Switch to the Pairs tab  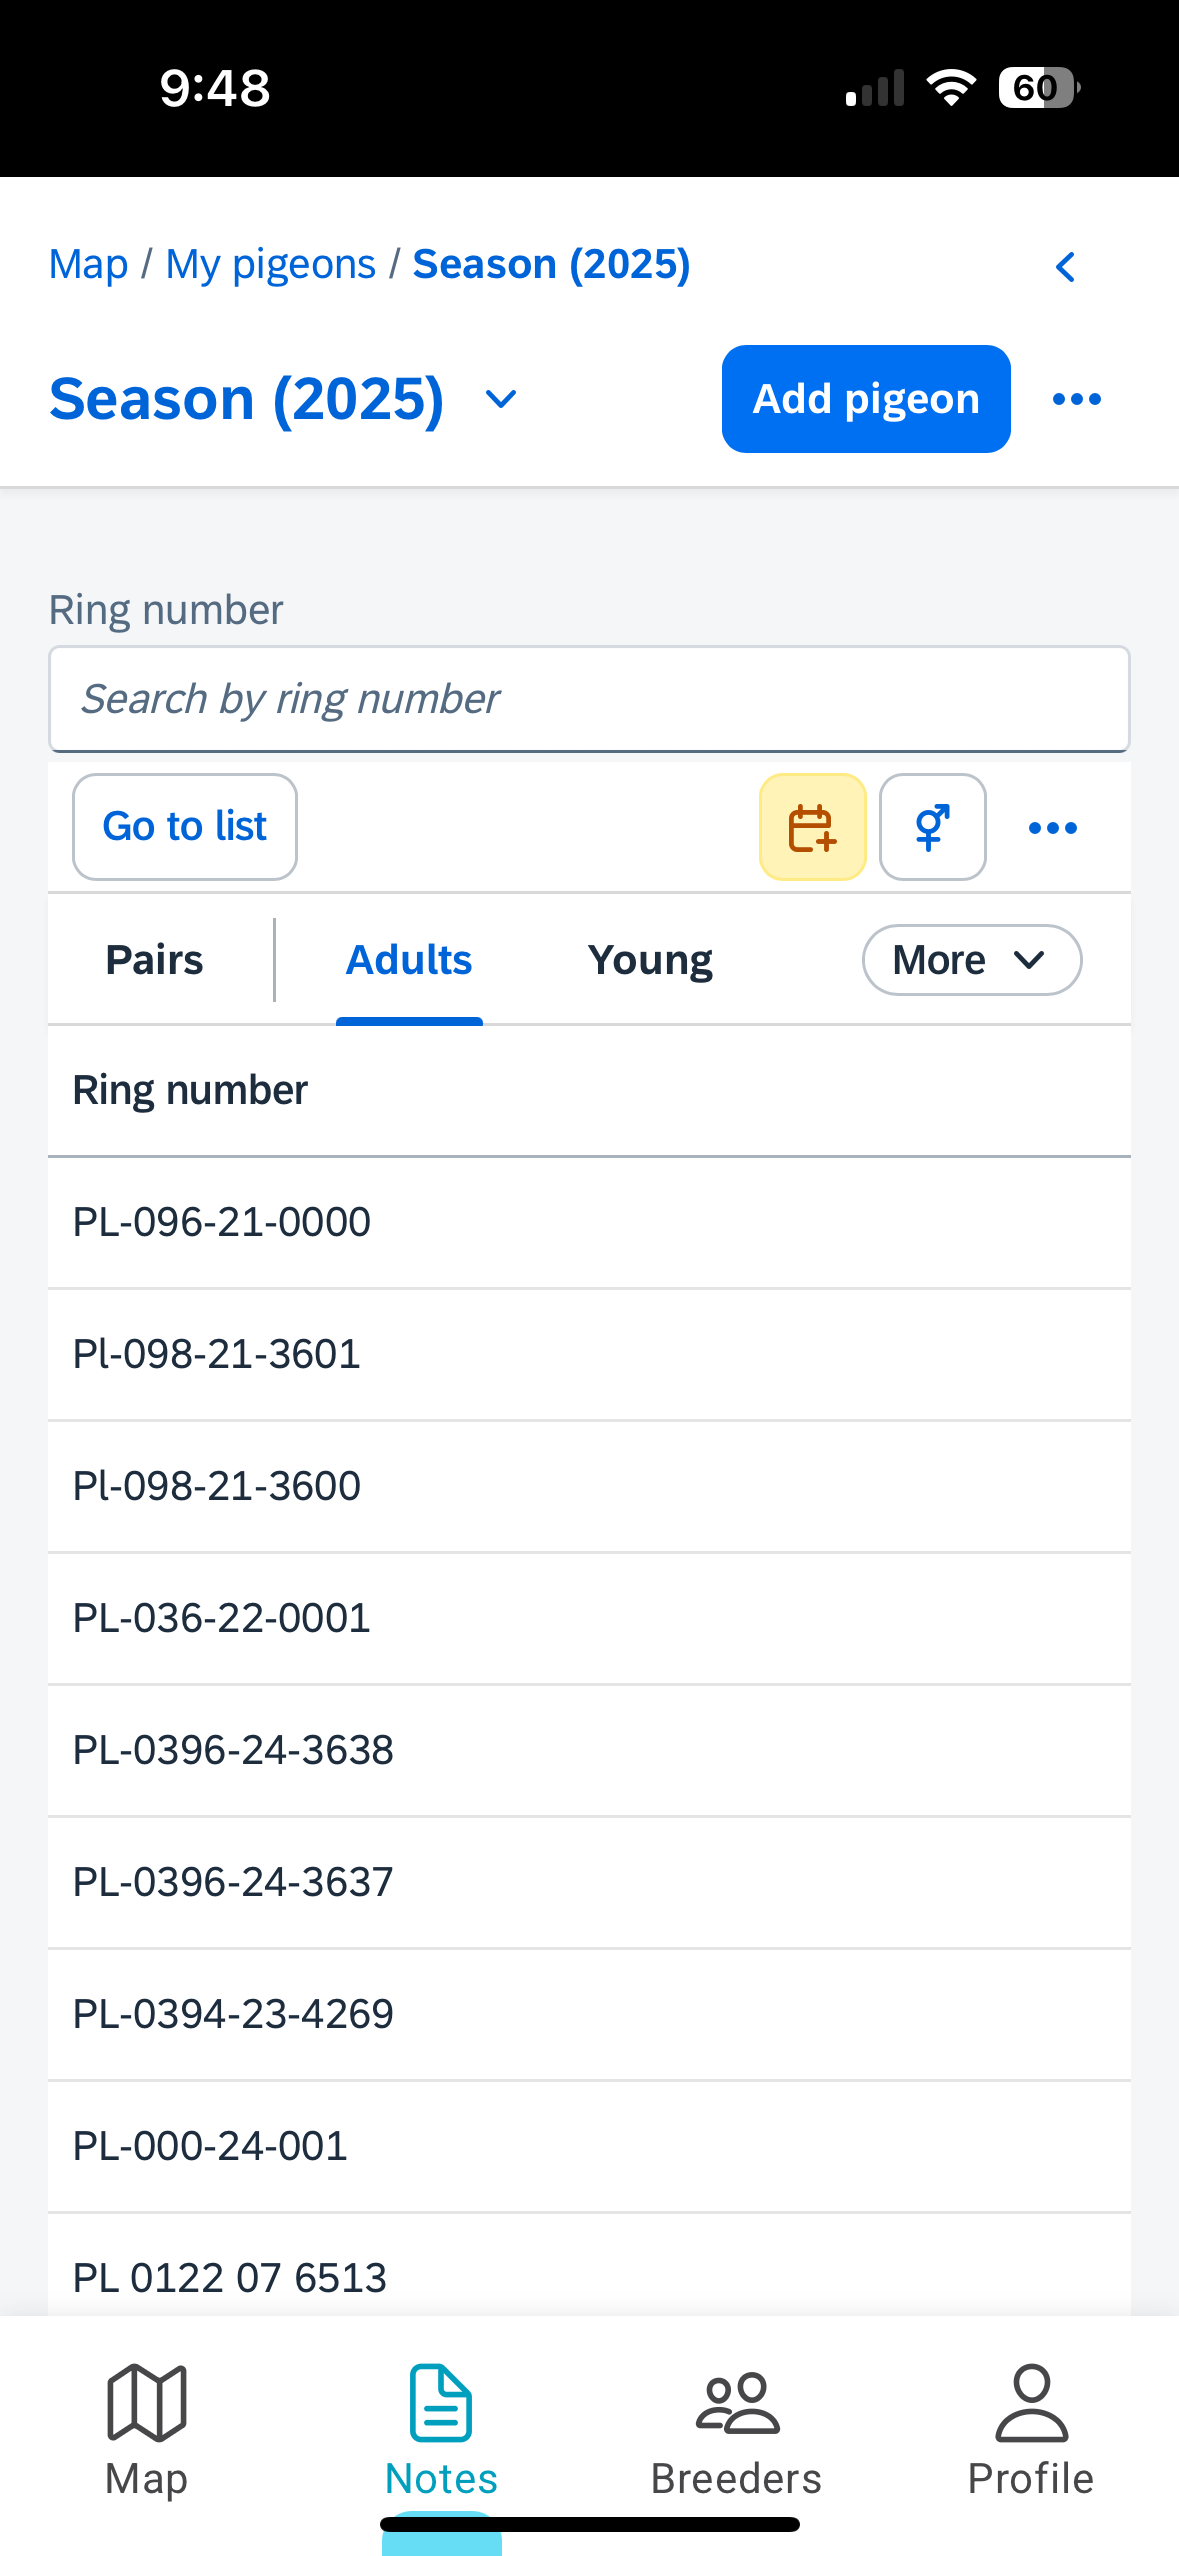[x=154, y=960]
